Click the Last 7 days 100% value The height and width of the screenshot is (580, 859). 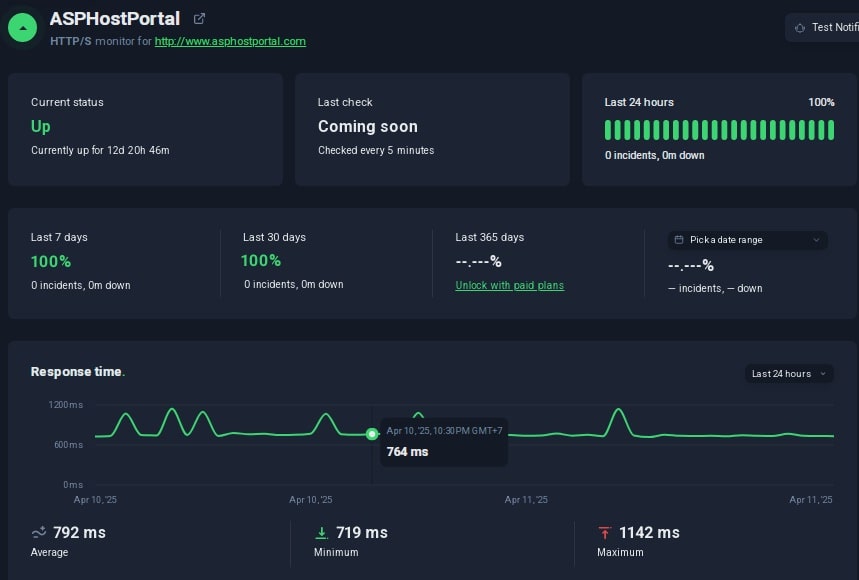tap(51, 262)
